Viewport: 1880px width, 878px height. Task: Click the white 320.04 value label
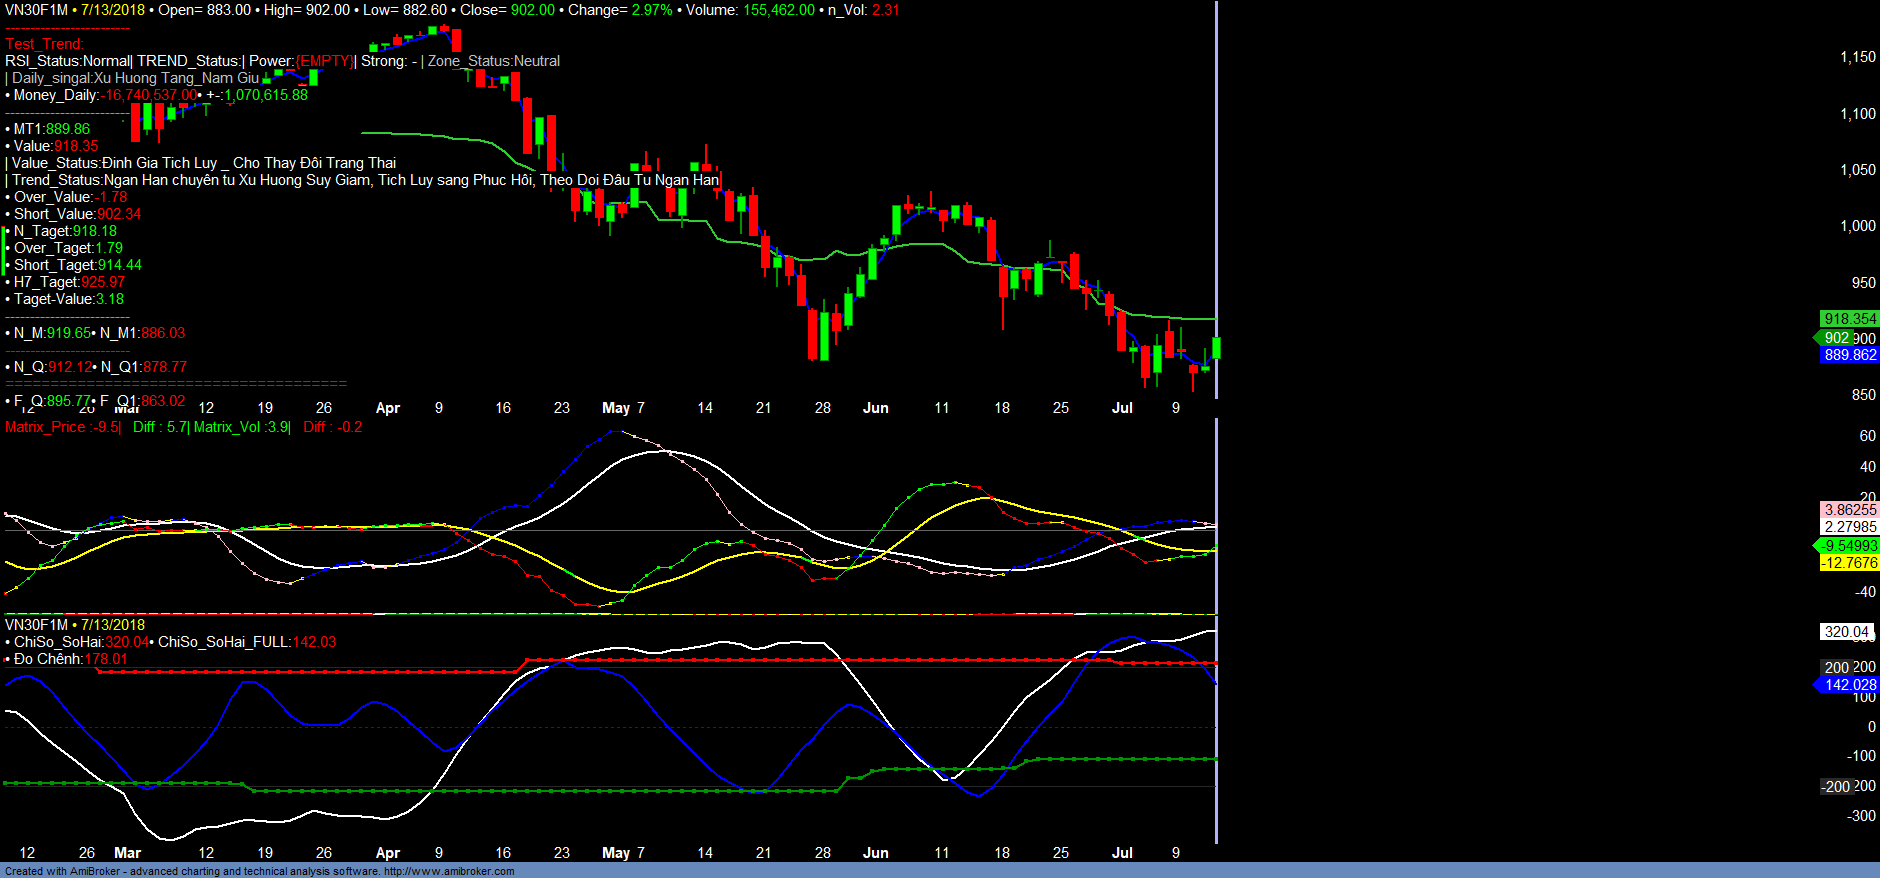(x=1846, y=632)
